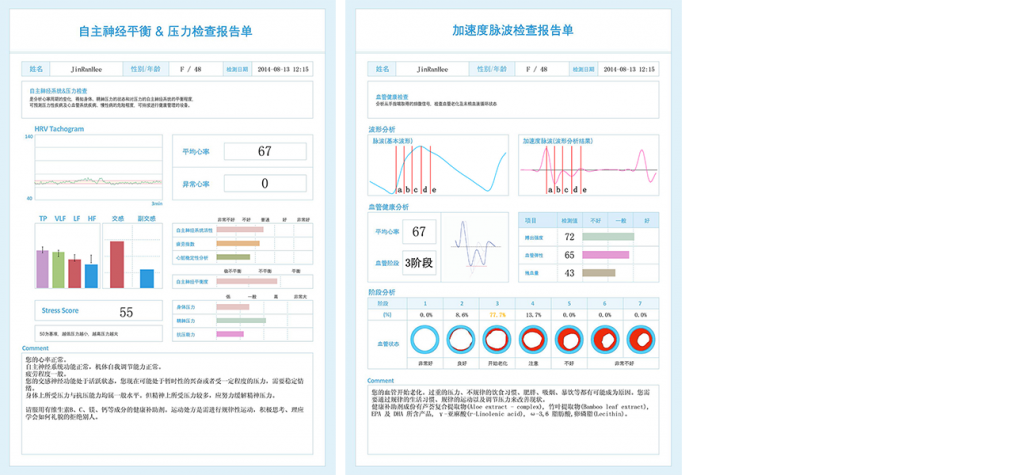Screen dimensions: 1024x475
Task: Click the pink bar beside value 65
Action: [x=605, y=255]
